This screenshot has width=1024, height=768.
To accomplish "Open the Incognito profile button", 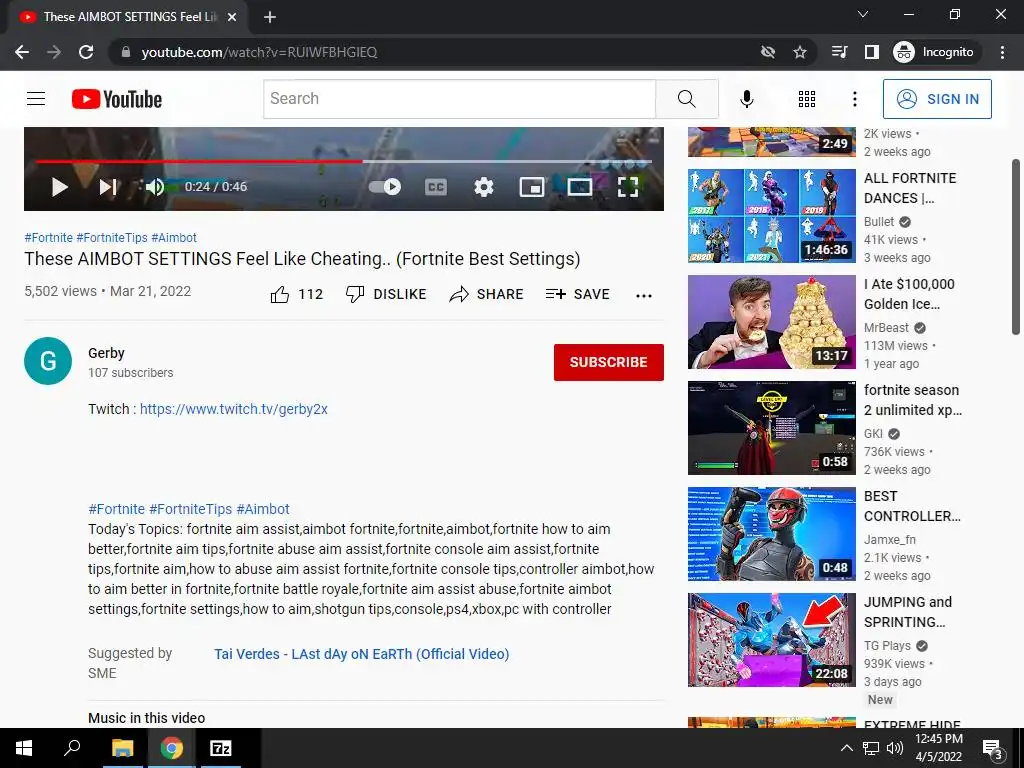I will click(935, 52).
